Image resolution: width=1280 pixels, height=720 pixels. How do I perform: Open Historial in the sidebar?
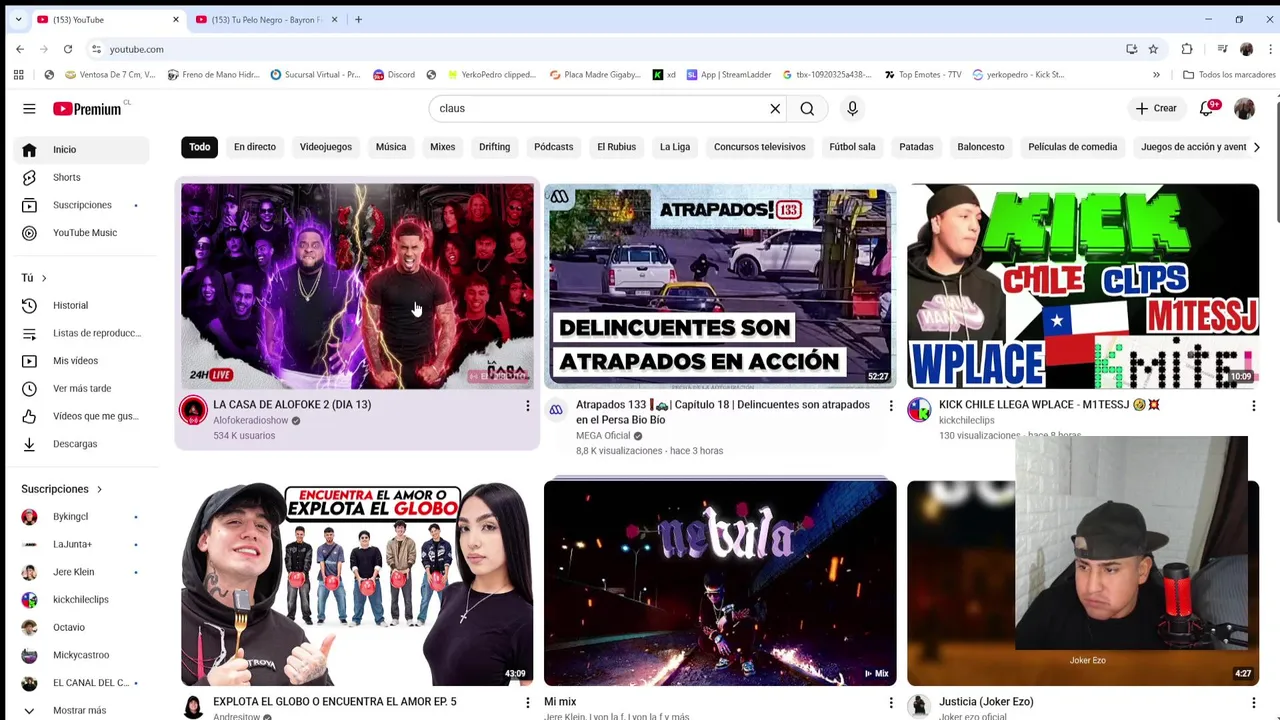tap(82, 305)
